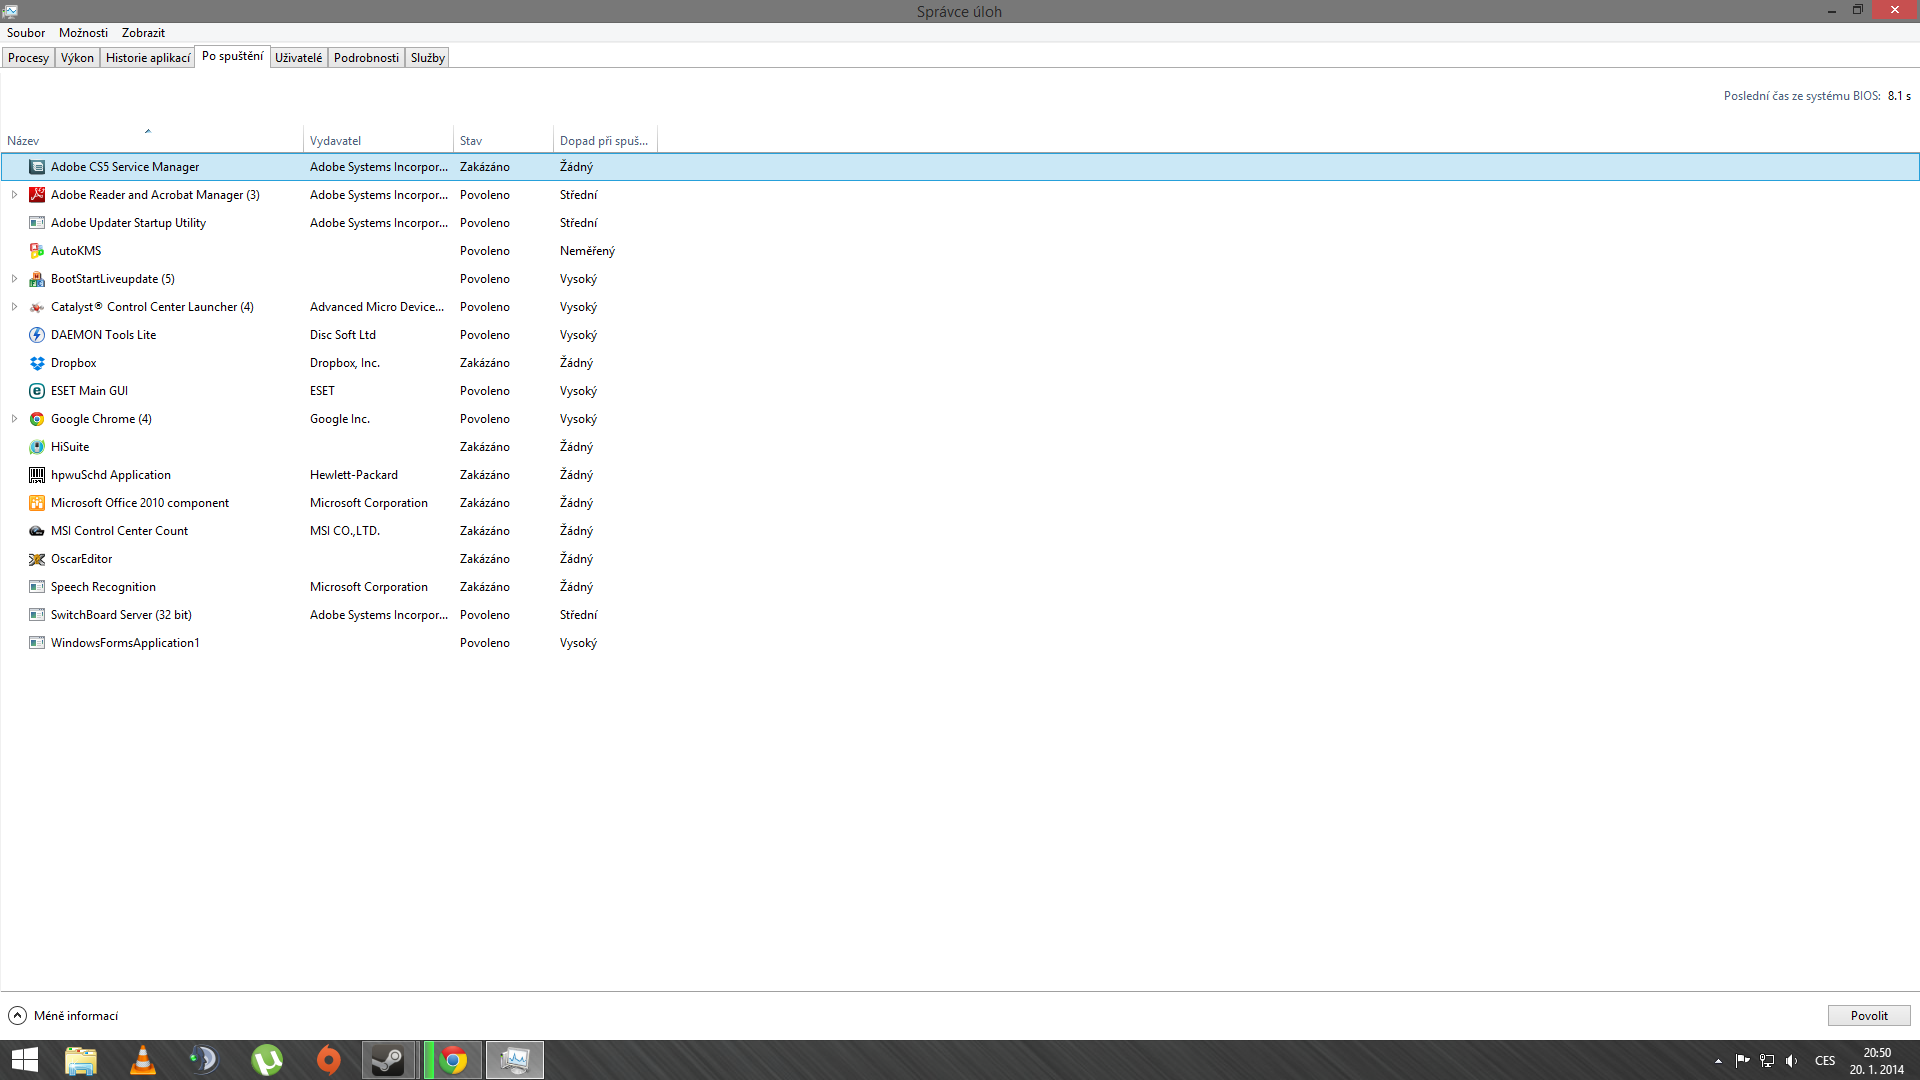
Task: Select the DAEMON Tools Lite icon
Action: point(37,335)
